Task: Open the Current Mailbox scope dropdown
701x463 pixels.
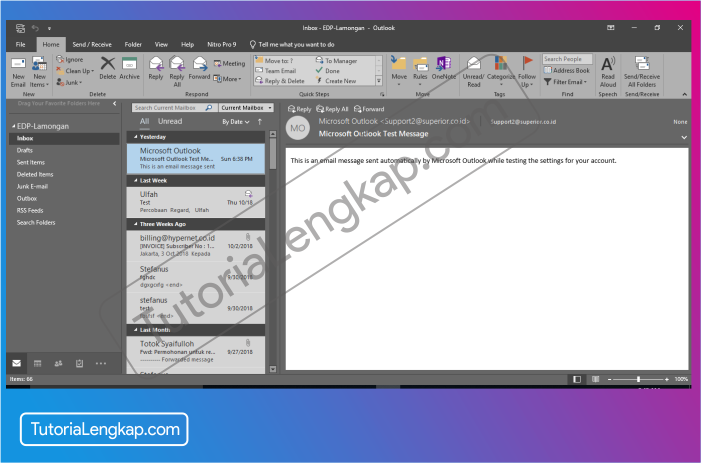Action: (246, 108)
